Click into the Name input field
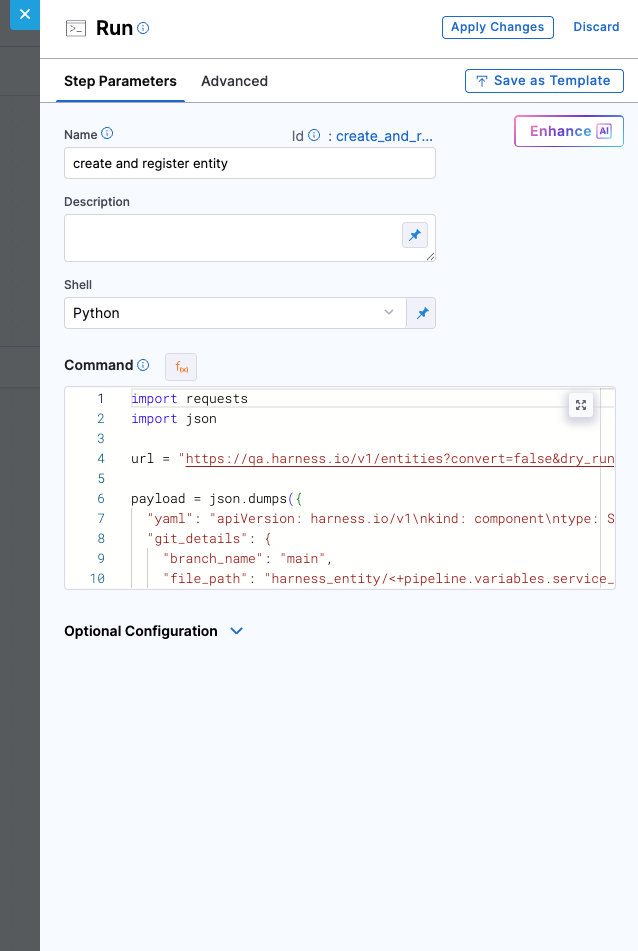638x951 pixels. (x=249, y=163)
